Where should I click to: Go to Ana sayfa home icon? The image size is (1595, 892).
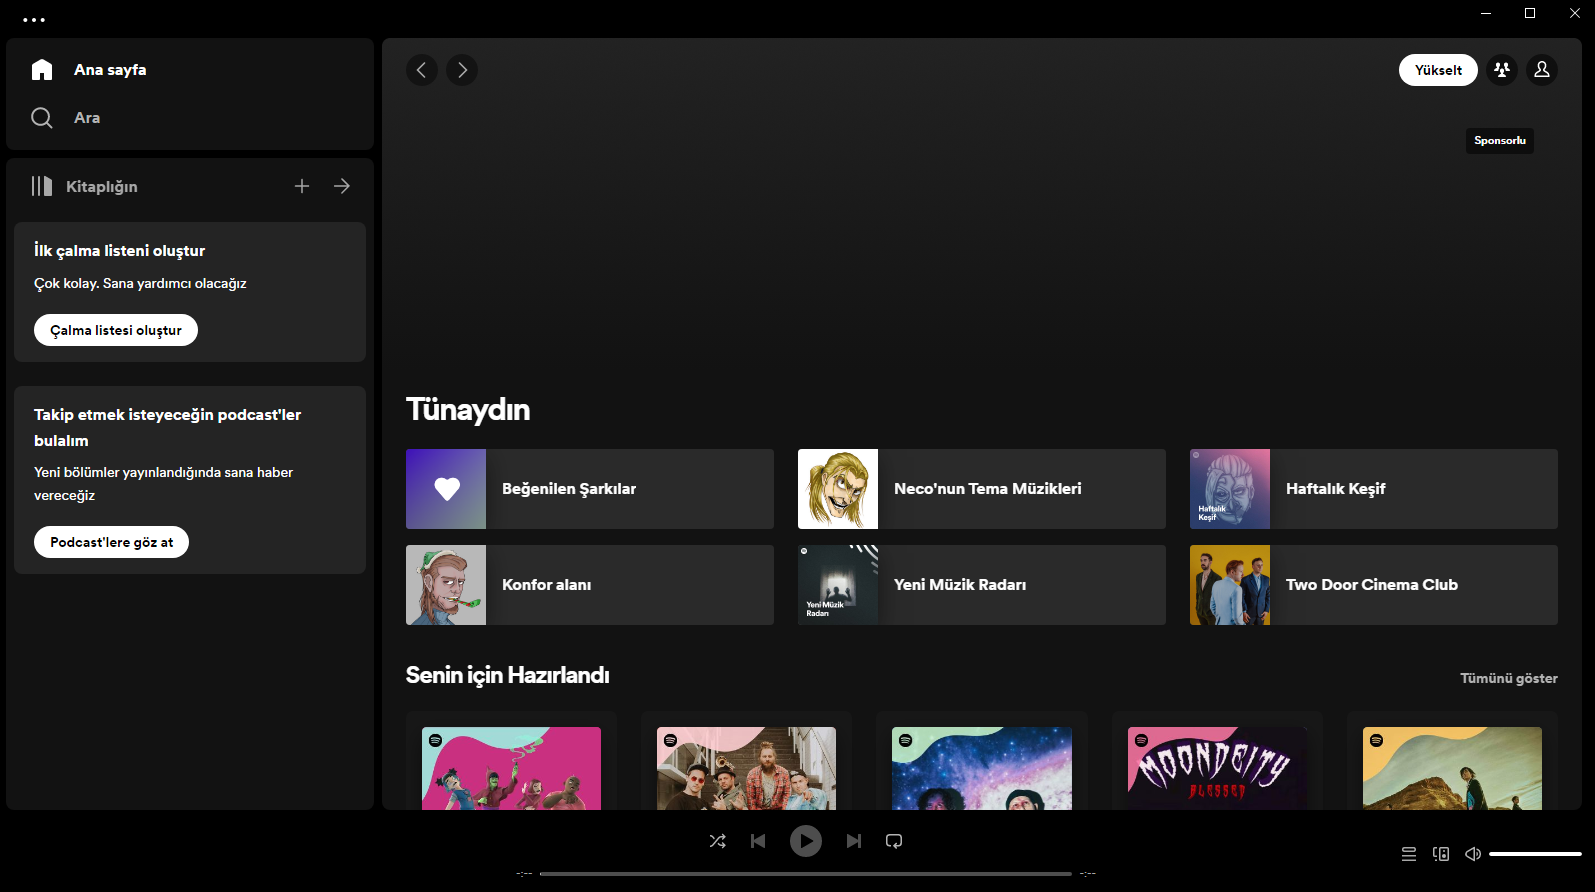coord(42,69)
